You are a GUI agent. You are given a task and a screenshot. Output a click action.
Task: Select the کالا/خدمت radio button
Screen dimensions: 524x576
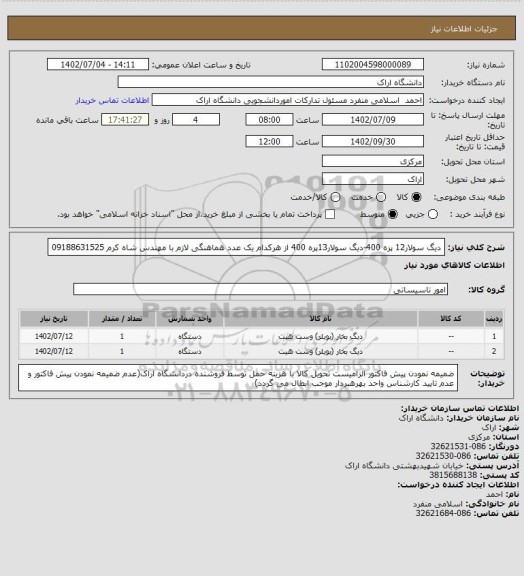(x=335, y=197)
